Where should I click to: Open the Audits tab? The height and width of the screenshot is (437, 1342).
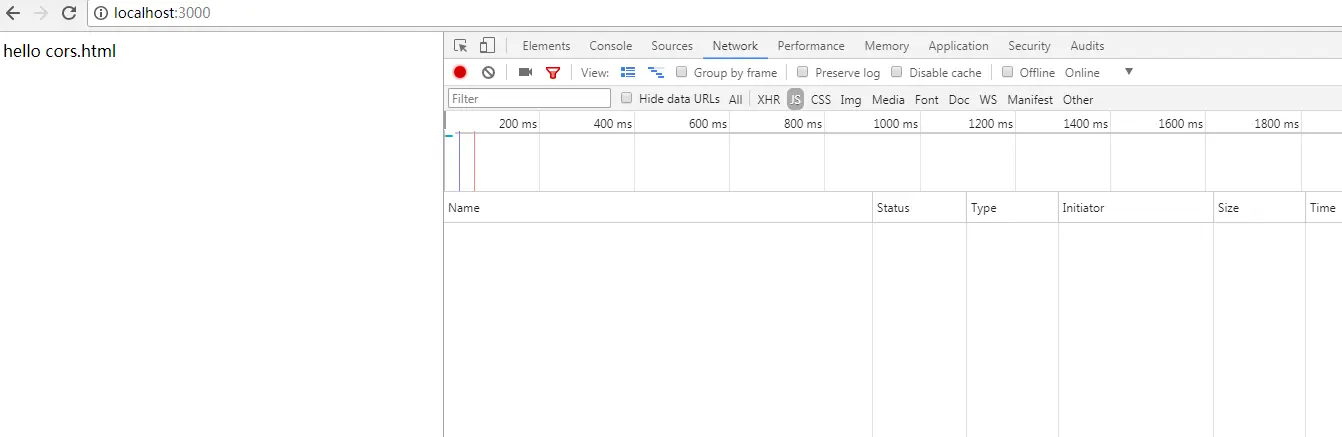[1087, 46]
